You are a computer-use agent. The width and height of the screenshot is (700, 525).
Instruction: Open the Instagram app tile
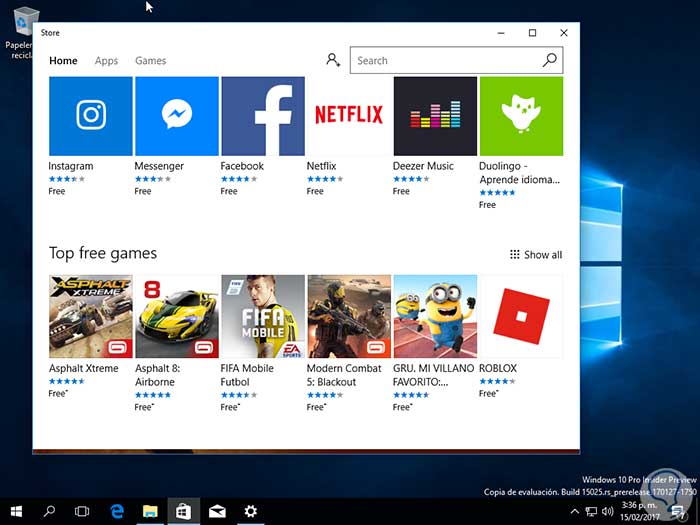[91, 116]
